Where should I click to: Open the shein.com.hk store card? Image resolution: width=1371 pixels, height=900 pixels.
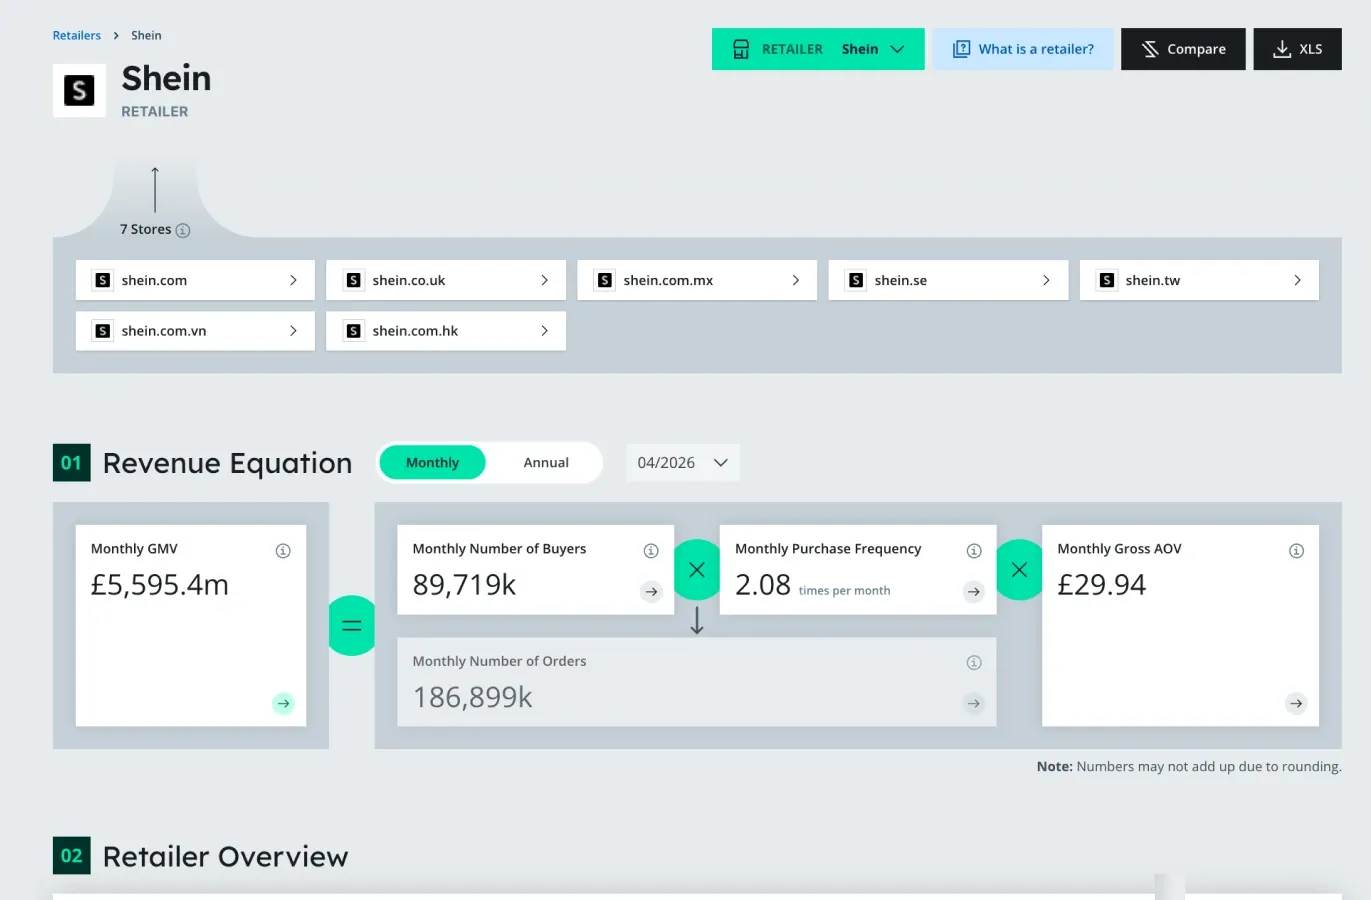(x=446, y=331)
